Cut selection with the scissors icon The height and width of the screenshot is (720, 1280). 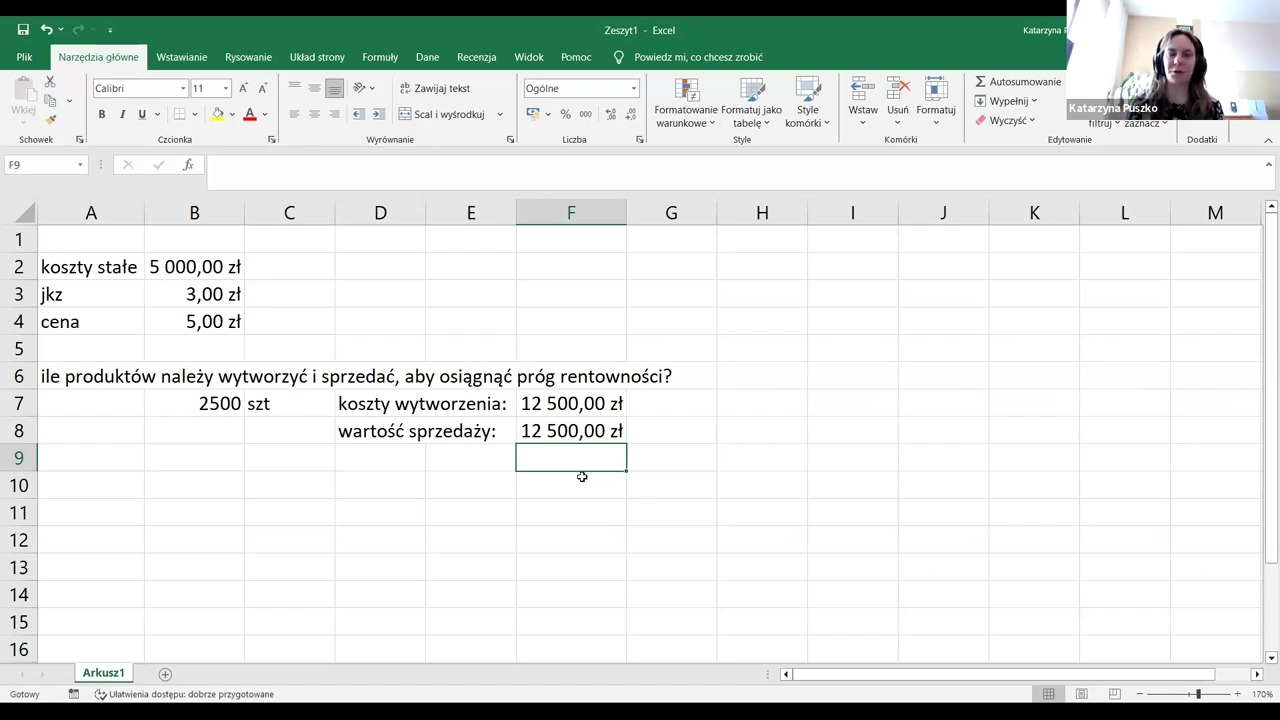(50, 82)
